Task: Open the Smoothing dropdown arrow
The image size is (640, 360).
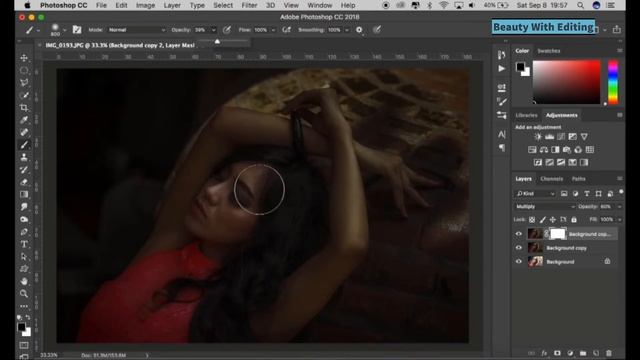Action: (347, 30)
